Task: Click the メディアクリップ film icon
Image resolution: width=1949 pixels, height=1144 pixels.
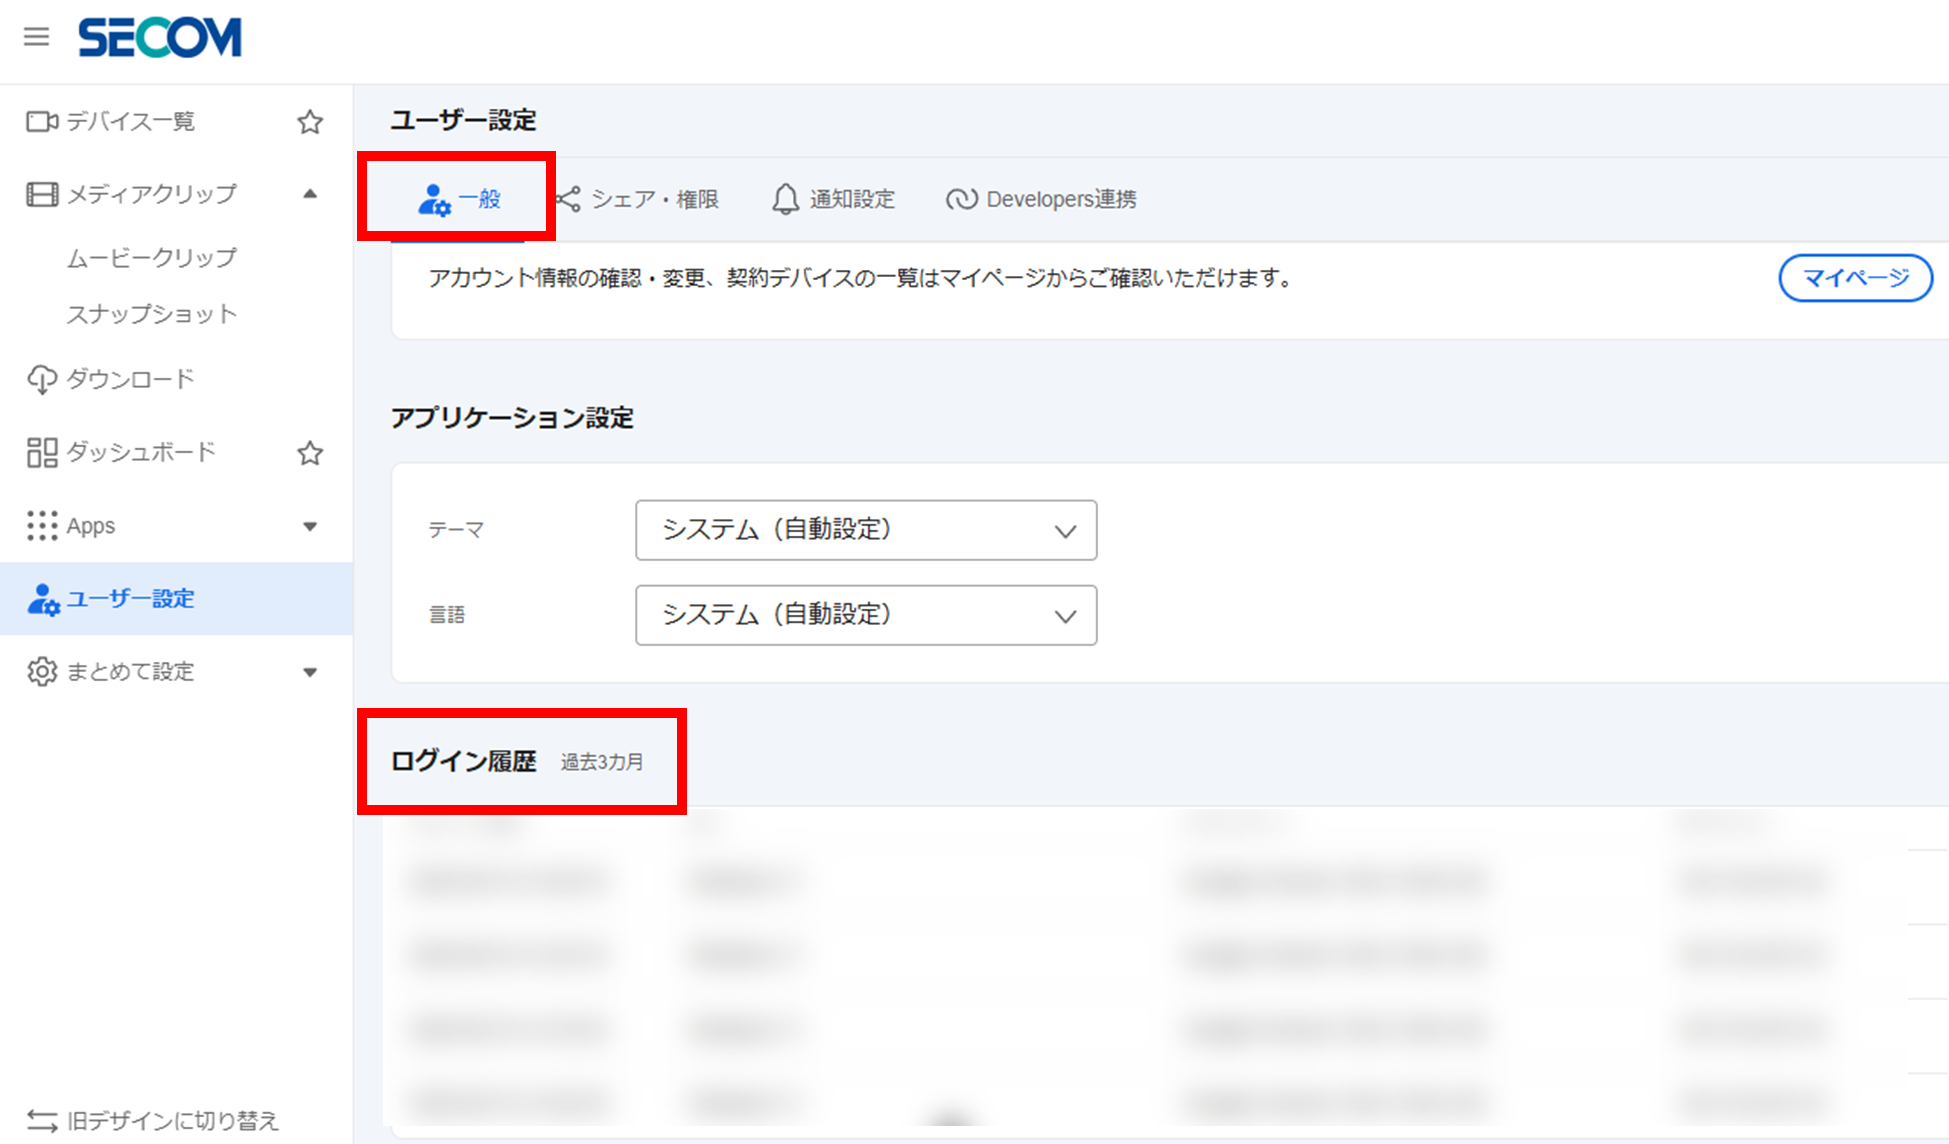Action: pos(42,194)
